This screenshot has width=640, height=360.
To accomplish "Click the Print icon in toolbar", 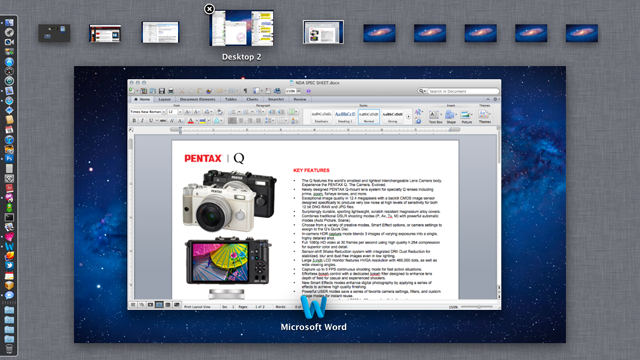I will (171, 91).
